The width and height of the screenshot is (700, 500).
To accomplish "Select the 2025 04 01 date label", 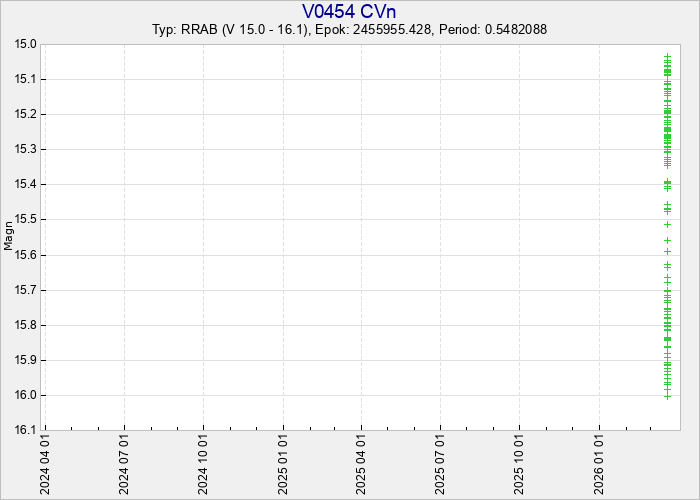I will click(x=361, y=464).
